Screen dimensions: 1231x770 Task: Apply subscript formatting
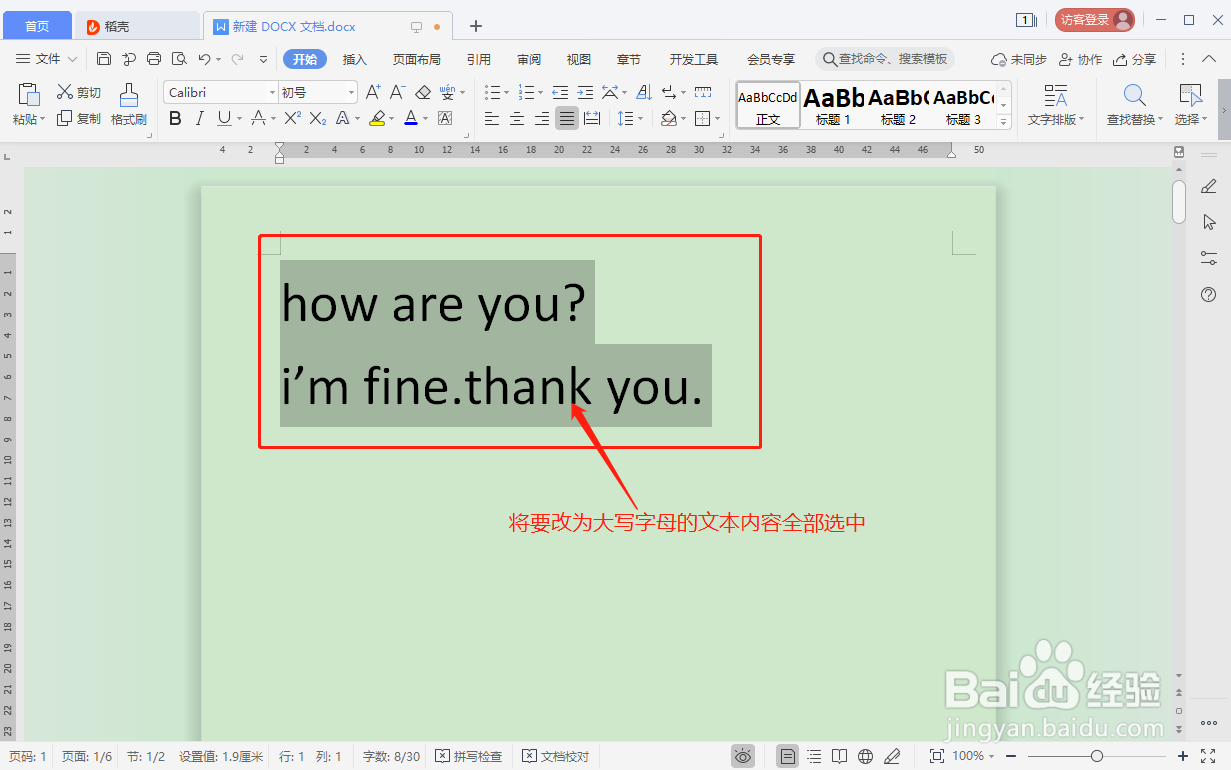coord(318,118)
